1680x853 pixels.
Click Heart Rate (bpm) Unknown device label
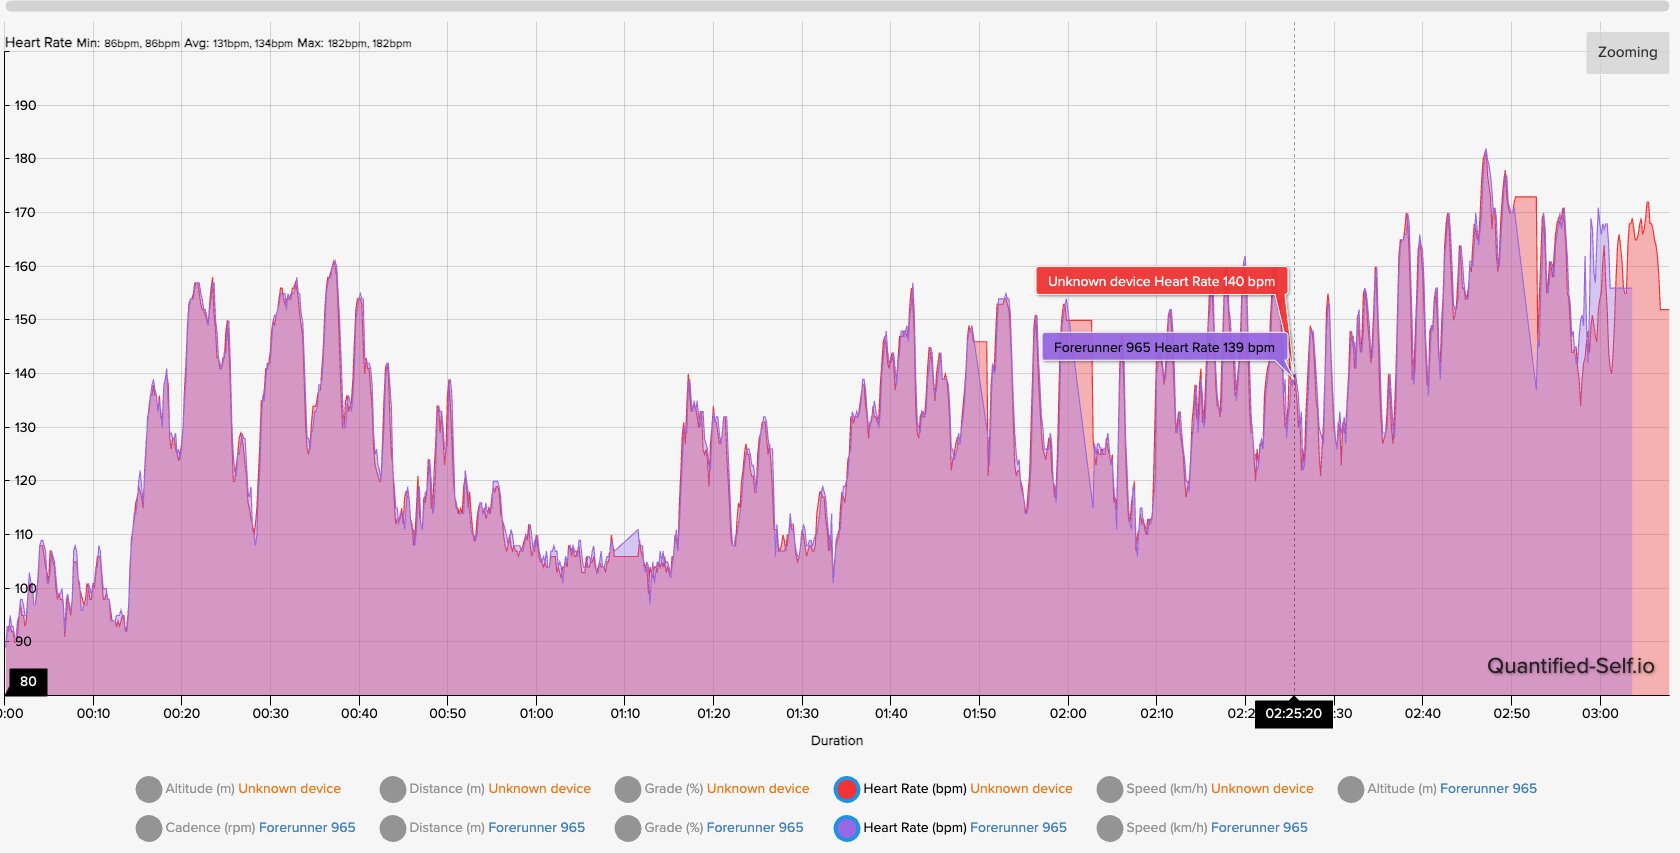[x=968, y=788]
